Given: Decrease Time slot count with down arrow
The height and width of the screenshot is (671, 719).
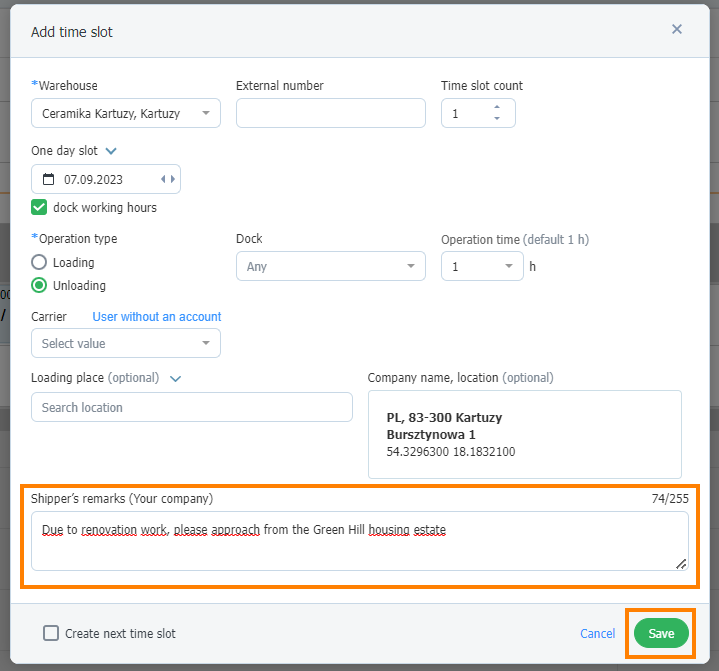Looking at the screenshot, I should (x=497, y=118).
